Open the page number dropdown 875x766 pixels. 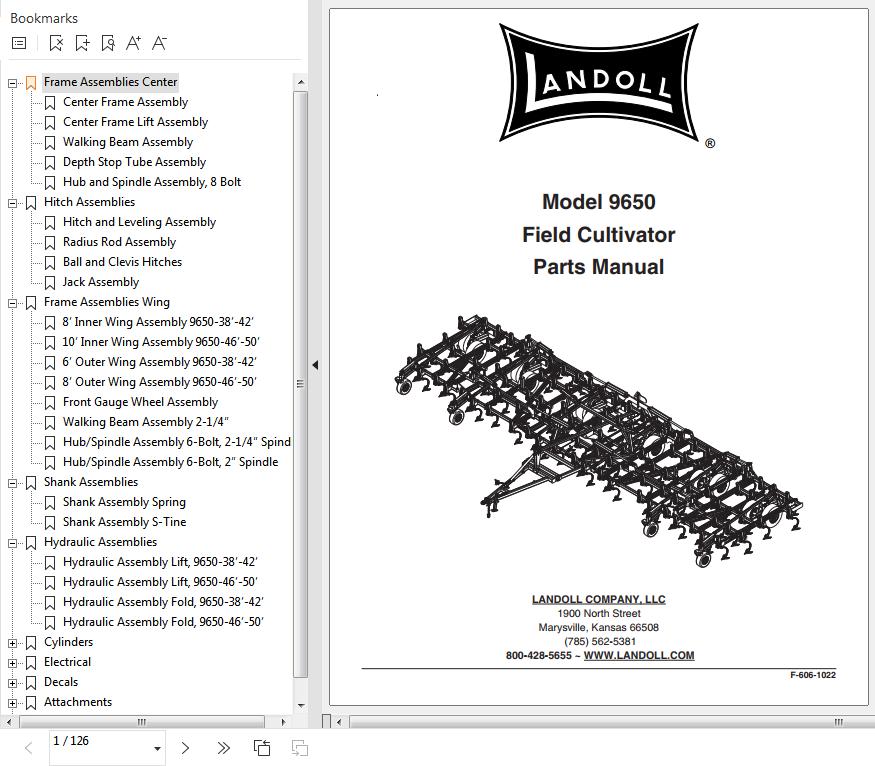coord(156,747)
